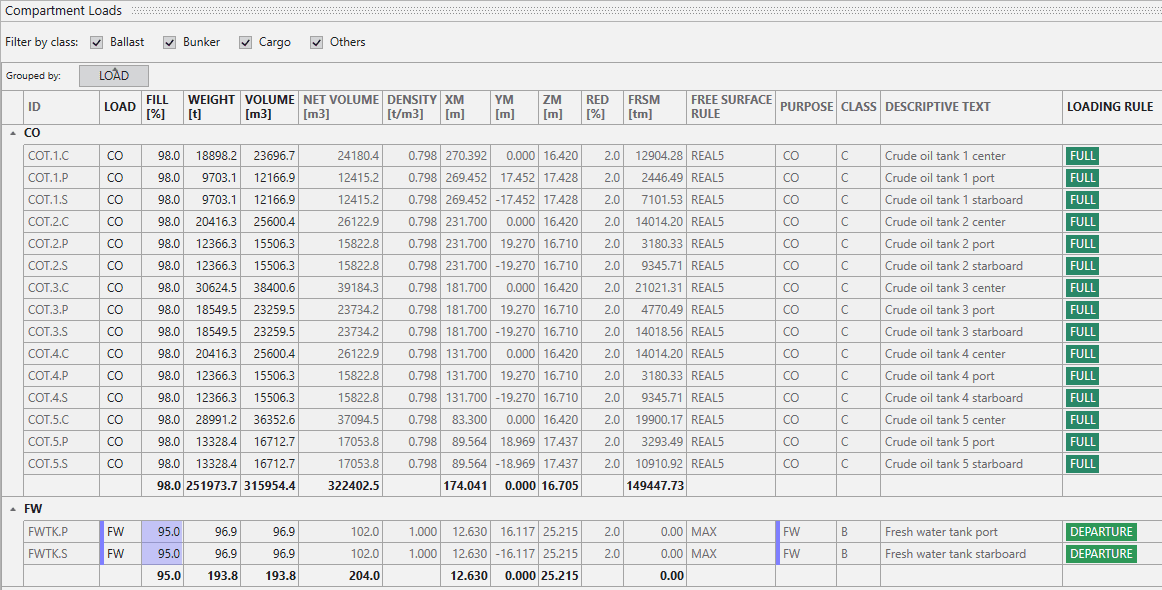Image resolution: width=1162 pixels, height=590 pixels.
Task: Click the DEPARTURE loading rule of FWTK.S
Action: pos(1101,554)
